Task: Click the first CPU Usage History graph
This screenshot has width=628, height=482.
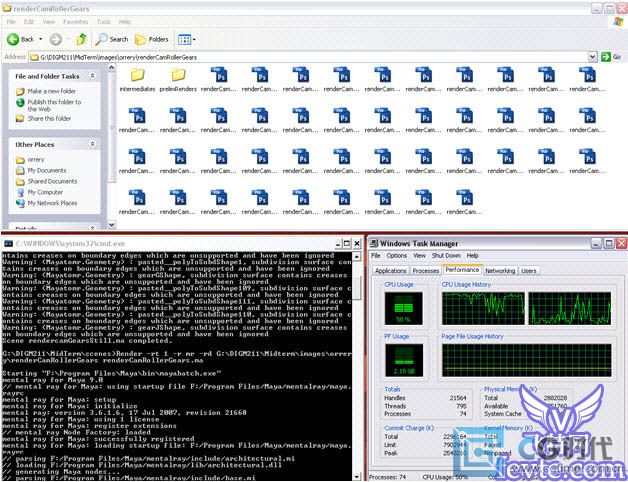Action: 483,308
